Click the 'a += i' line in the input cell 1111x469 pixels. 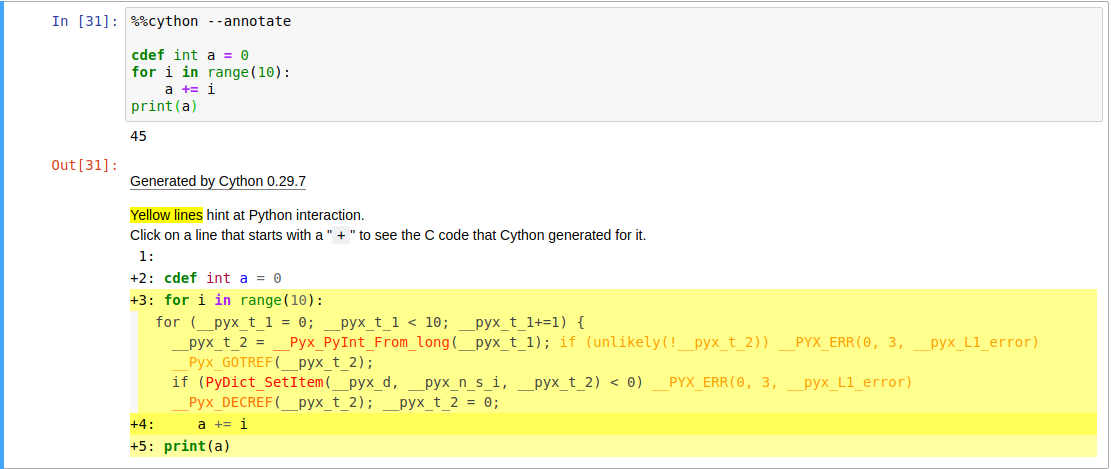pos(190,89)
